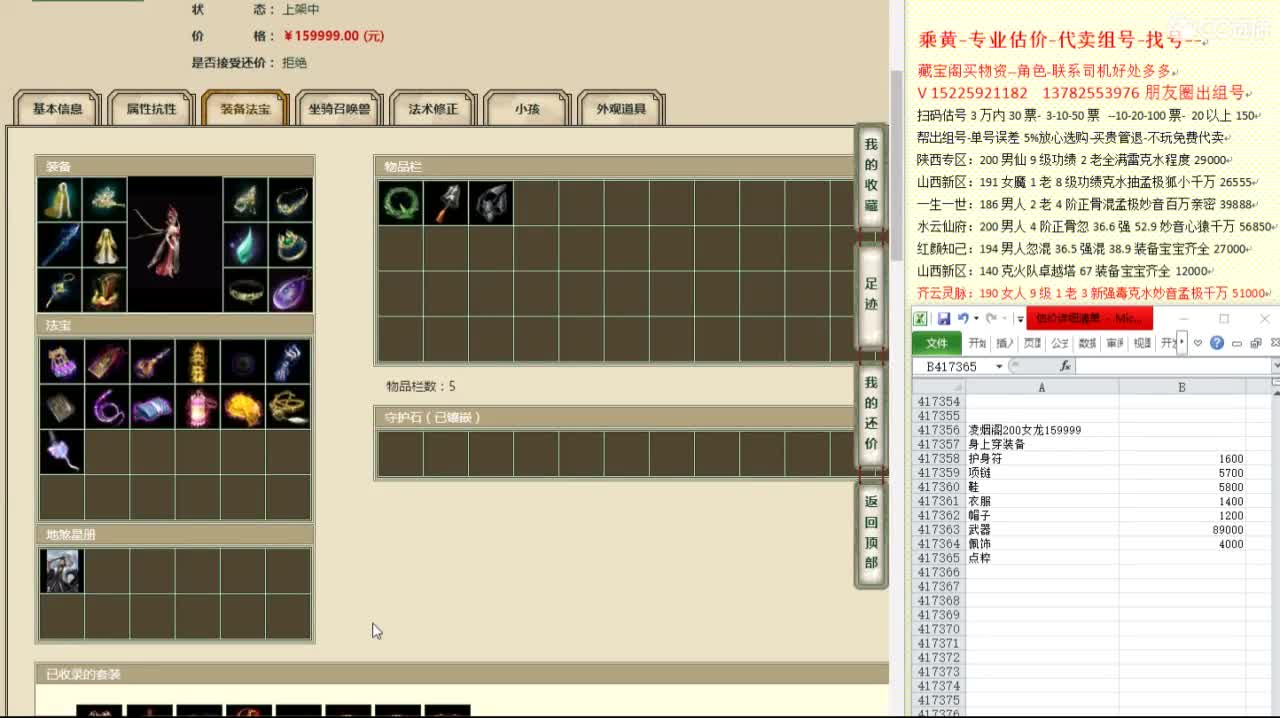Select cell 凌烟阁200女龙159999
Screen dimensions: 1280x718
click(x=1041, y=430)
